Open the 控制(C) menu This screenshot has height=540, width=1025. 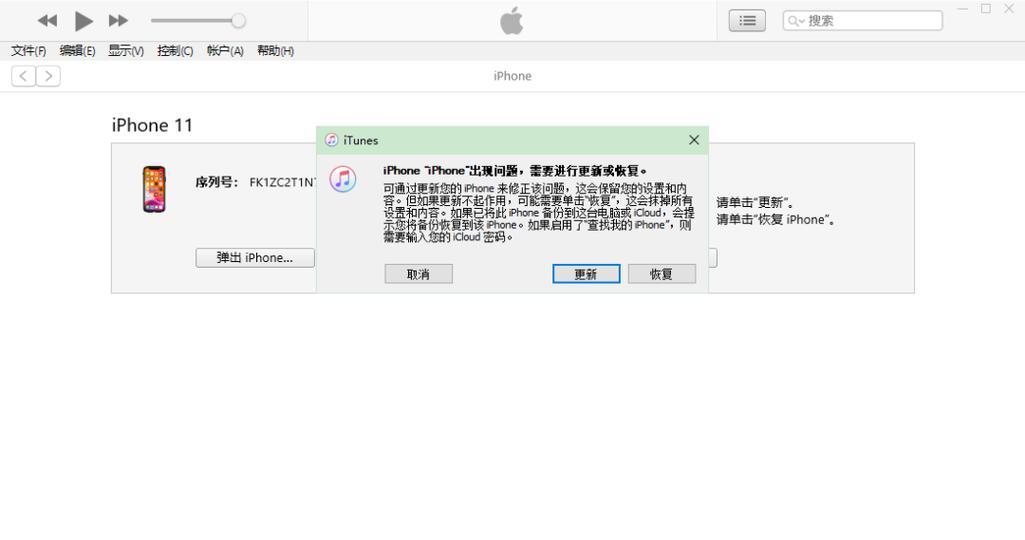[x=175, y=51]
